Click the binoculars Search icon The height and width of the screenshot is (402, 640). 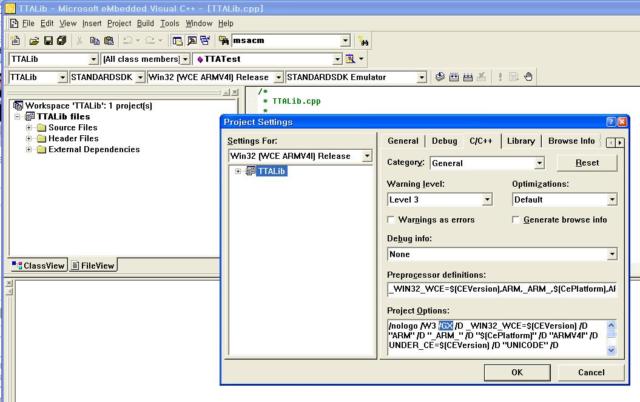[x=363, y=41]
